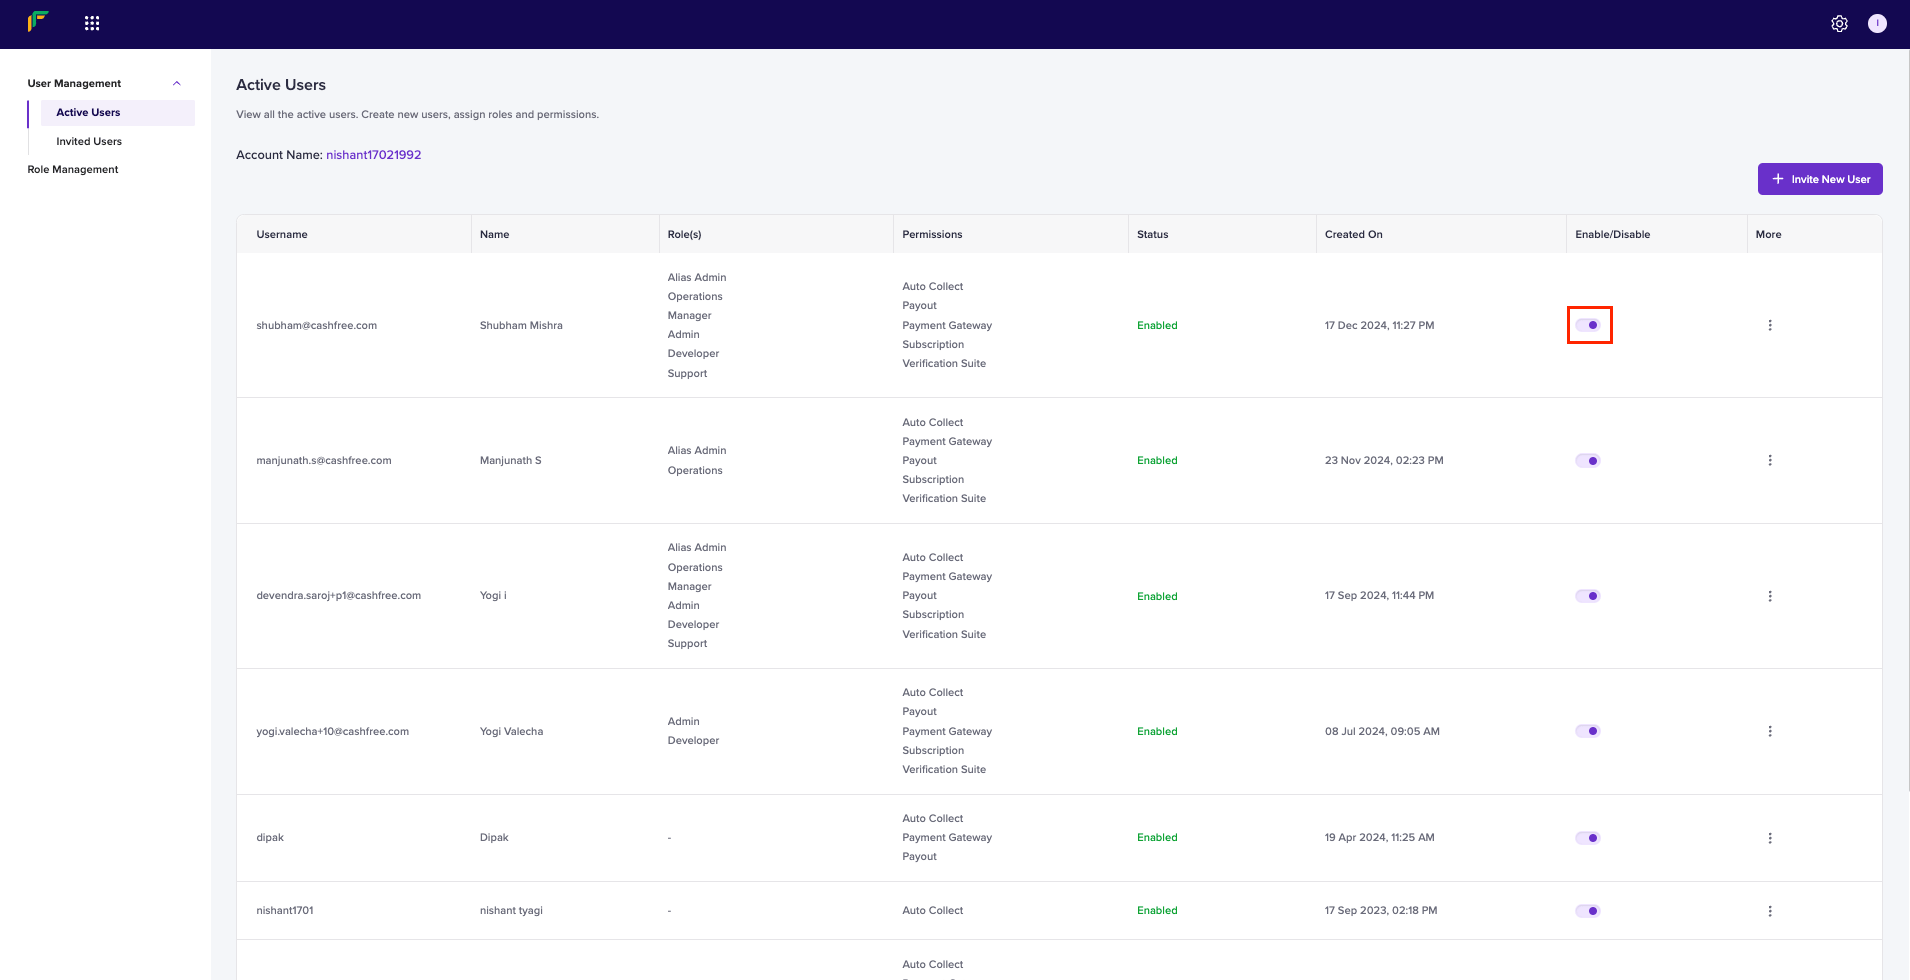Click the Created On column header
Image resolution: width=1910 pixels, height=980 pixels.
pos(1354,234)
